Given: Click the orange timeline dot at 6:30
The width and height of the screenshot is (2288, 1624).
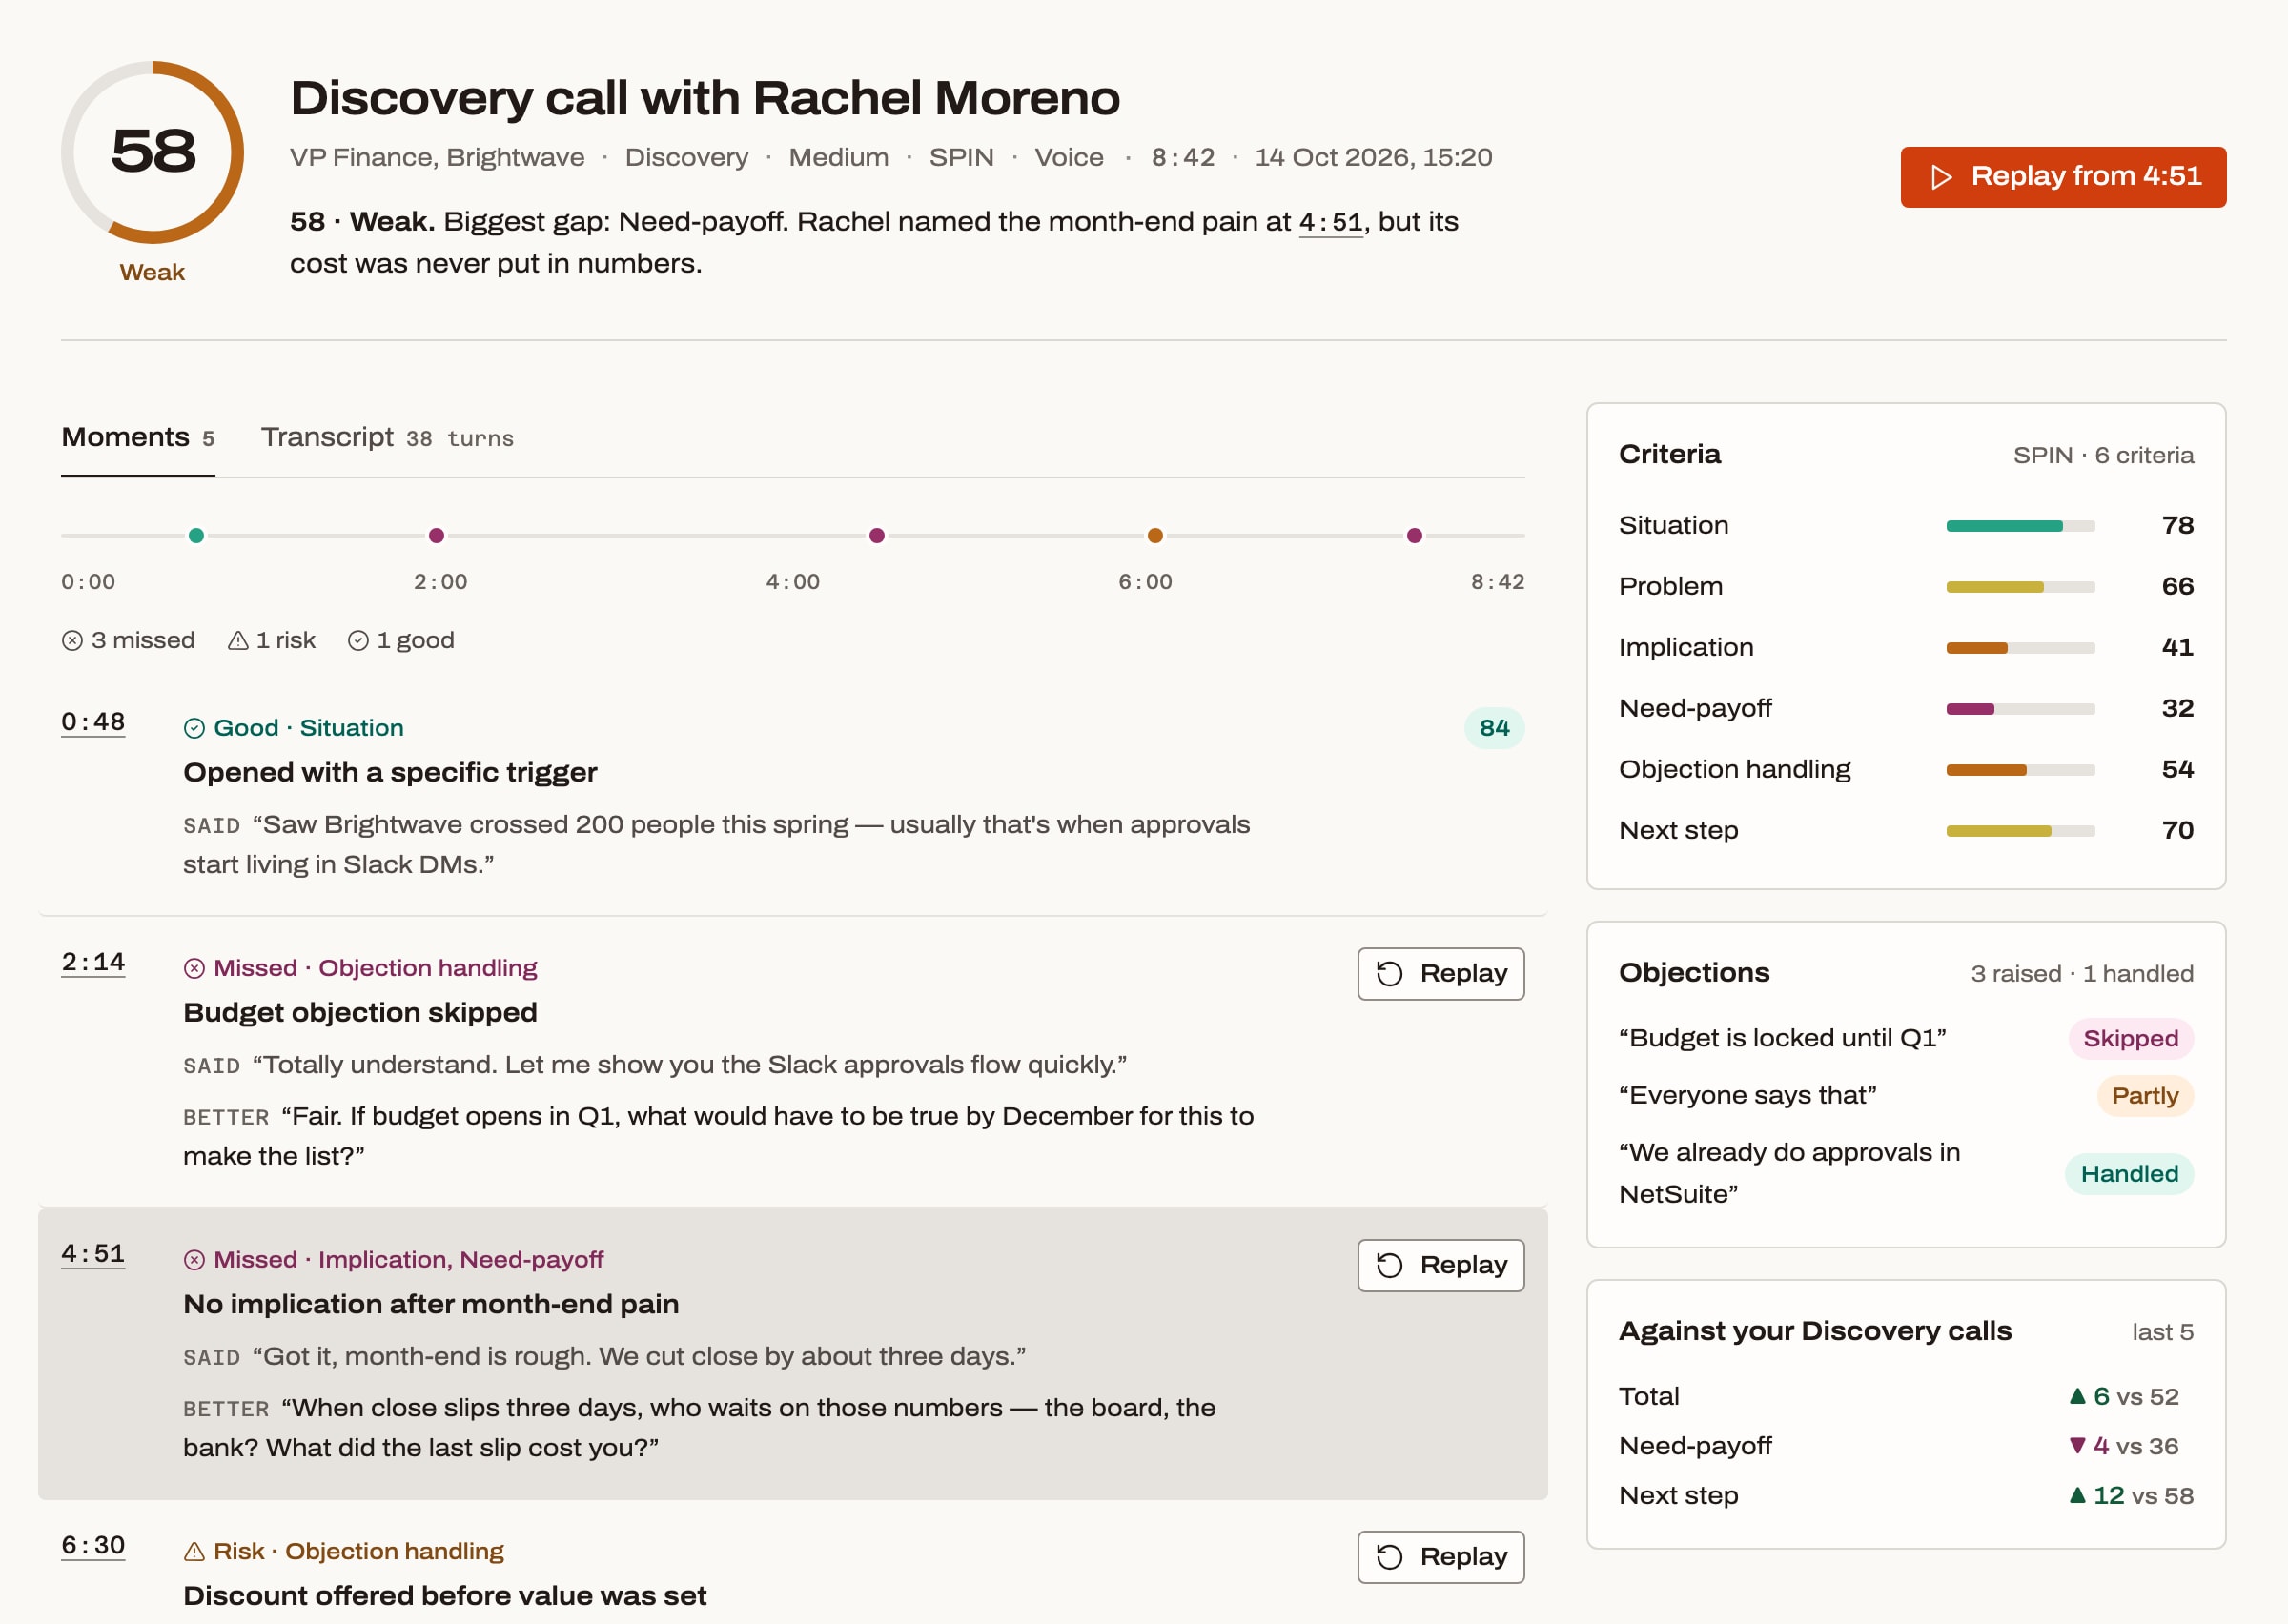Looking at the screenshot, I should [x=1155, y=536].
